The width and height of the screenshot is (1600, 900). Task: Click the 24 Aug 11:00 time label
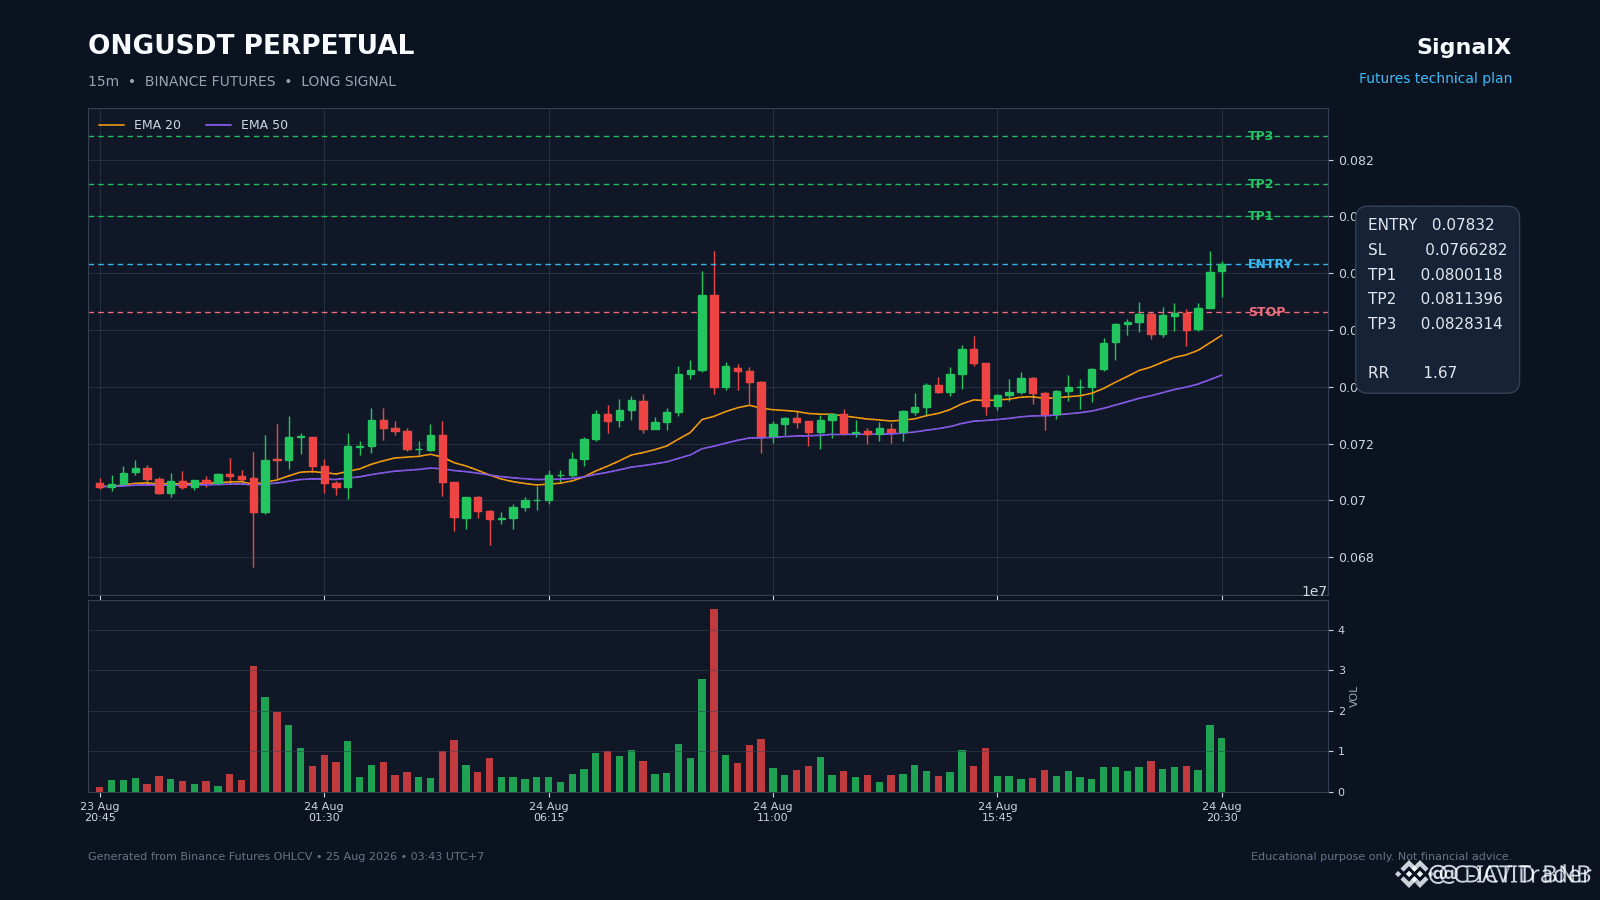point(773,812)
